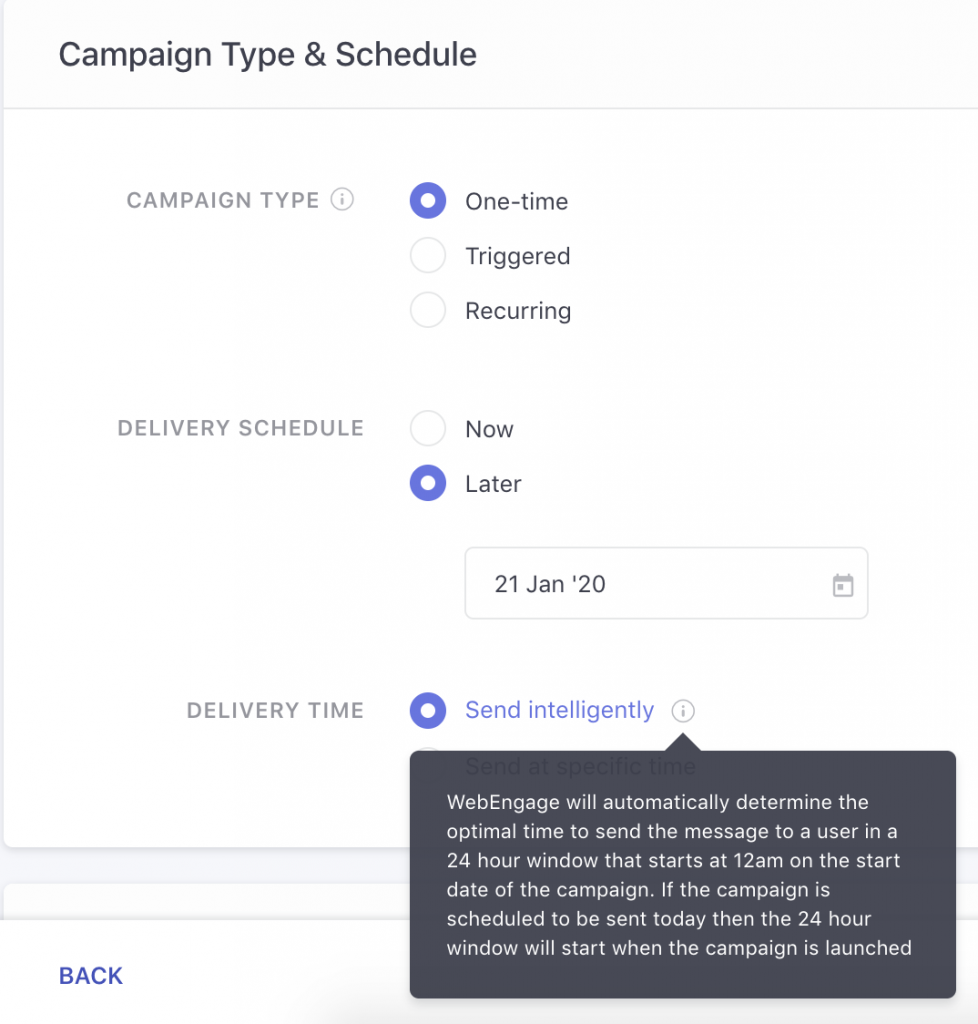Viewport: 978px width, 1024px height.
Task: Tap the info circle next to Send intelligently
Action: (x=683, y=711)
